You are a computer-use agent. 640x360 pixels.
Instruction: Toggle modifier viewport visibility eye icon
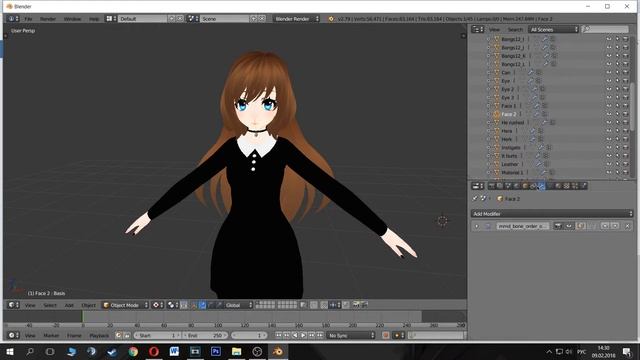click(569, 226)
